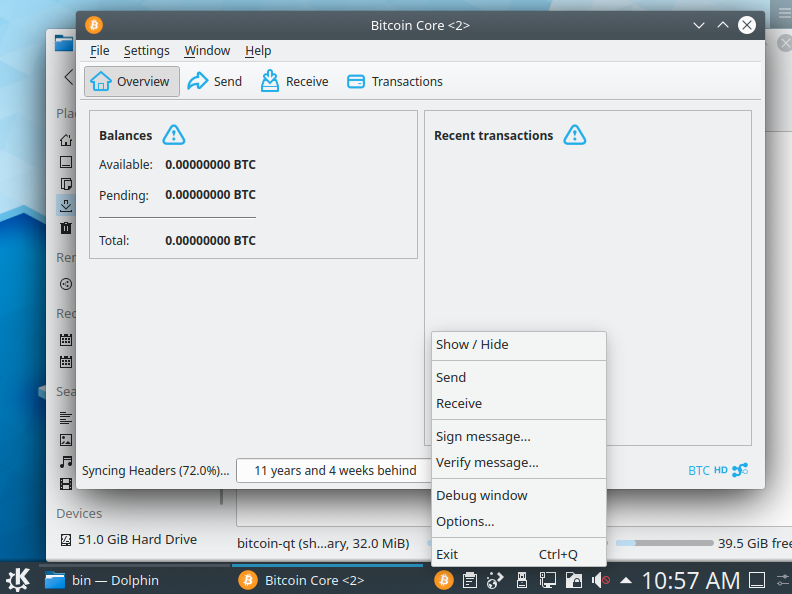The image size is (792, 594).
Task: Open the Vaults lock tray icon
Action: click(x=574, y=580)
